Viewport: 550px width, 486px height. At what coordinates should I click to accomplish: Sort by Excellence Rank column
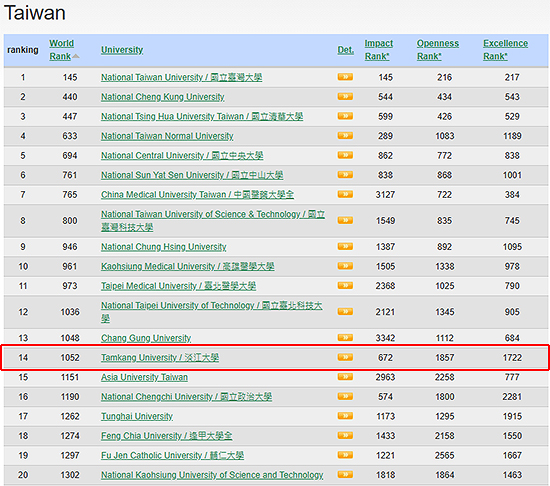[x=505, y=50]
